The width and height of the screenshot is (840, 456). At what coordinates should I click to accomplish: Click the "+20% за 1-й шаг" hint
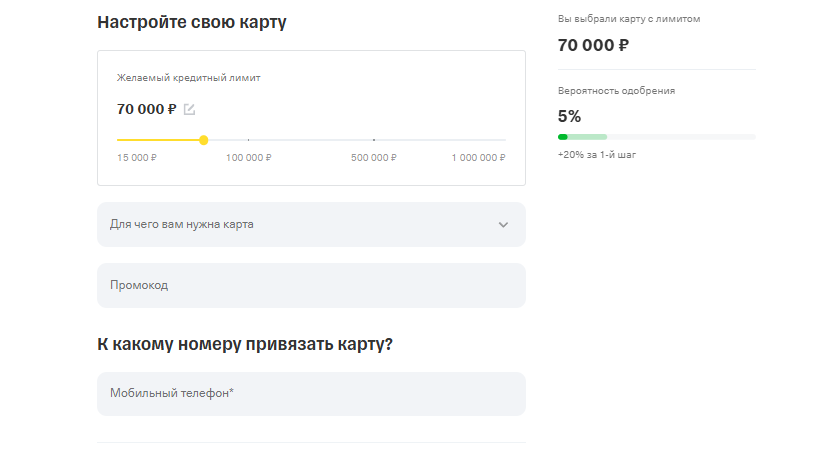pos(597,156)
